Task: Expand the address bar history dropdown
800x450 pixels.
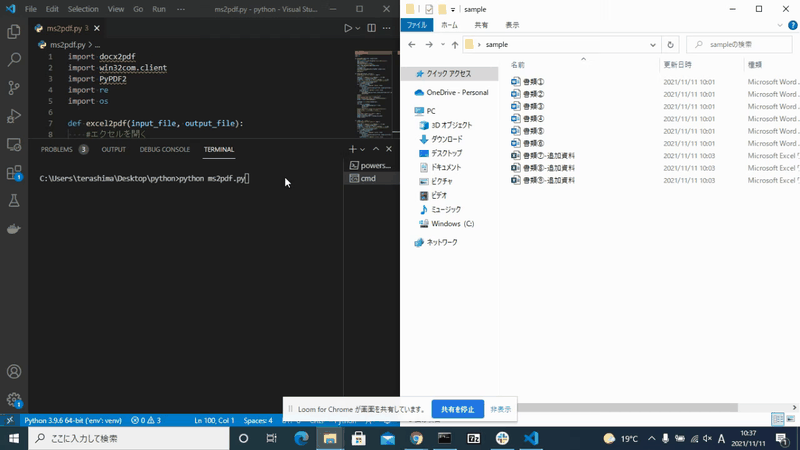Action: tap(653, 44)
